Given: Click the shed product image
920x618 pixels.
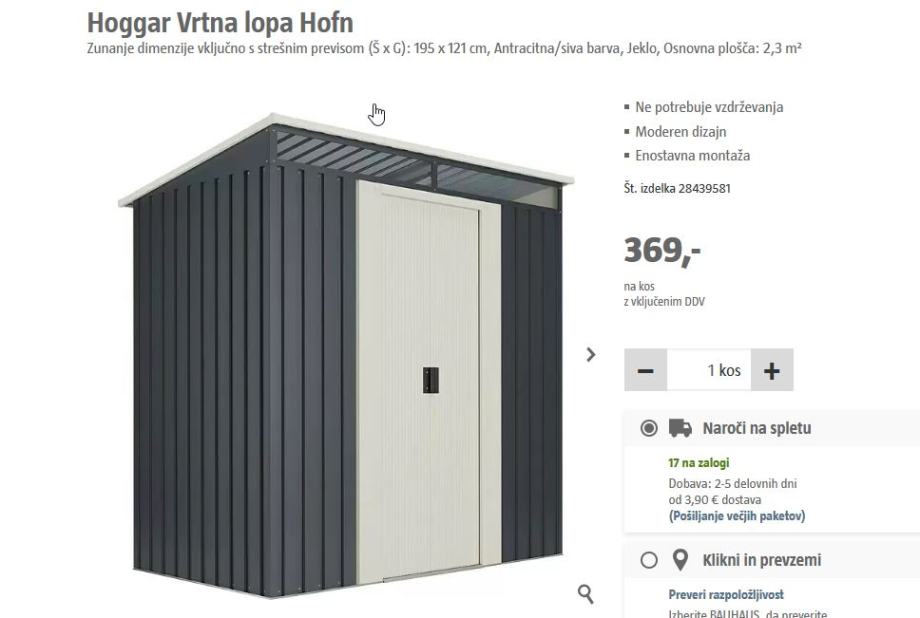Looking at the screenshot, I should click(346, 355).
